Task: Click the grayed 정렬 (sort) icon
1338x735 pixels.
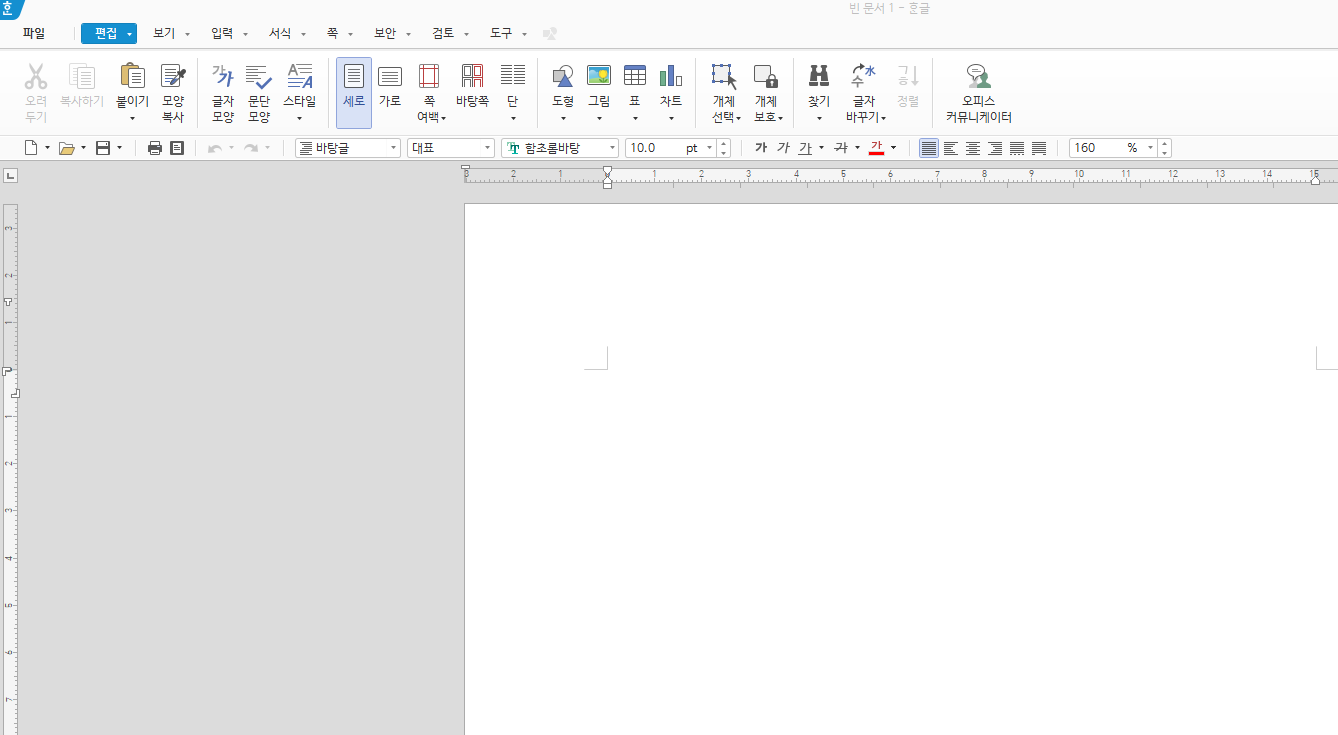Action: point(908,76)
